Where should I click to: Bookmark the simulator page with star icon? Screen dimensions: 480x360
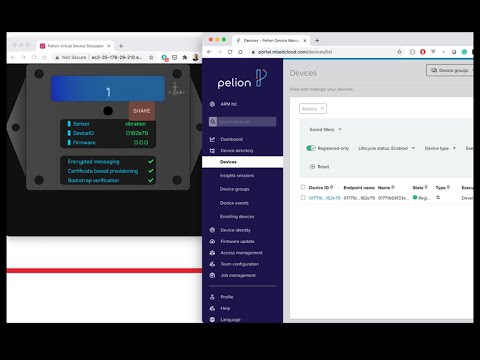pos(151,57)
